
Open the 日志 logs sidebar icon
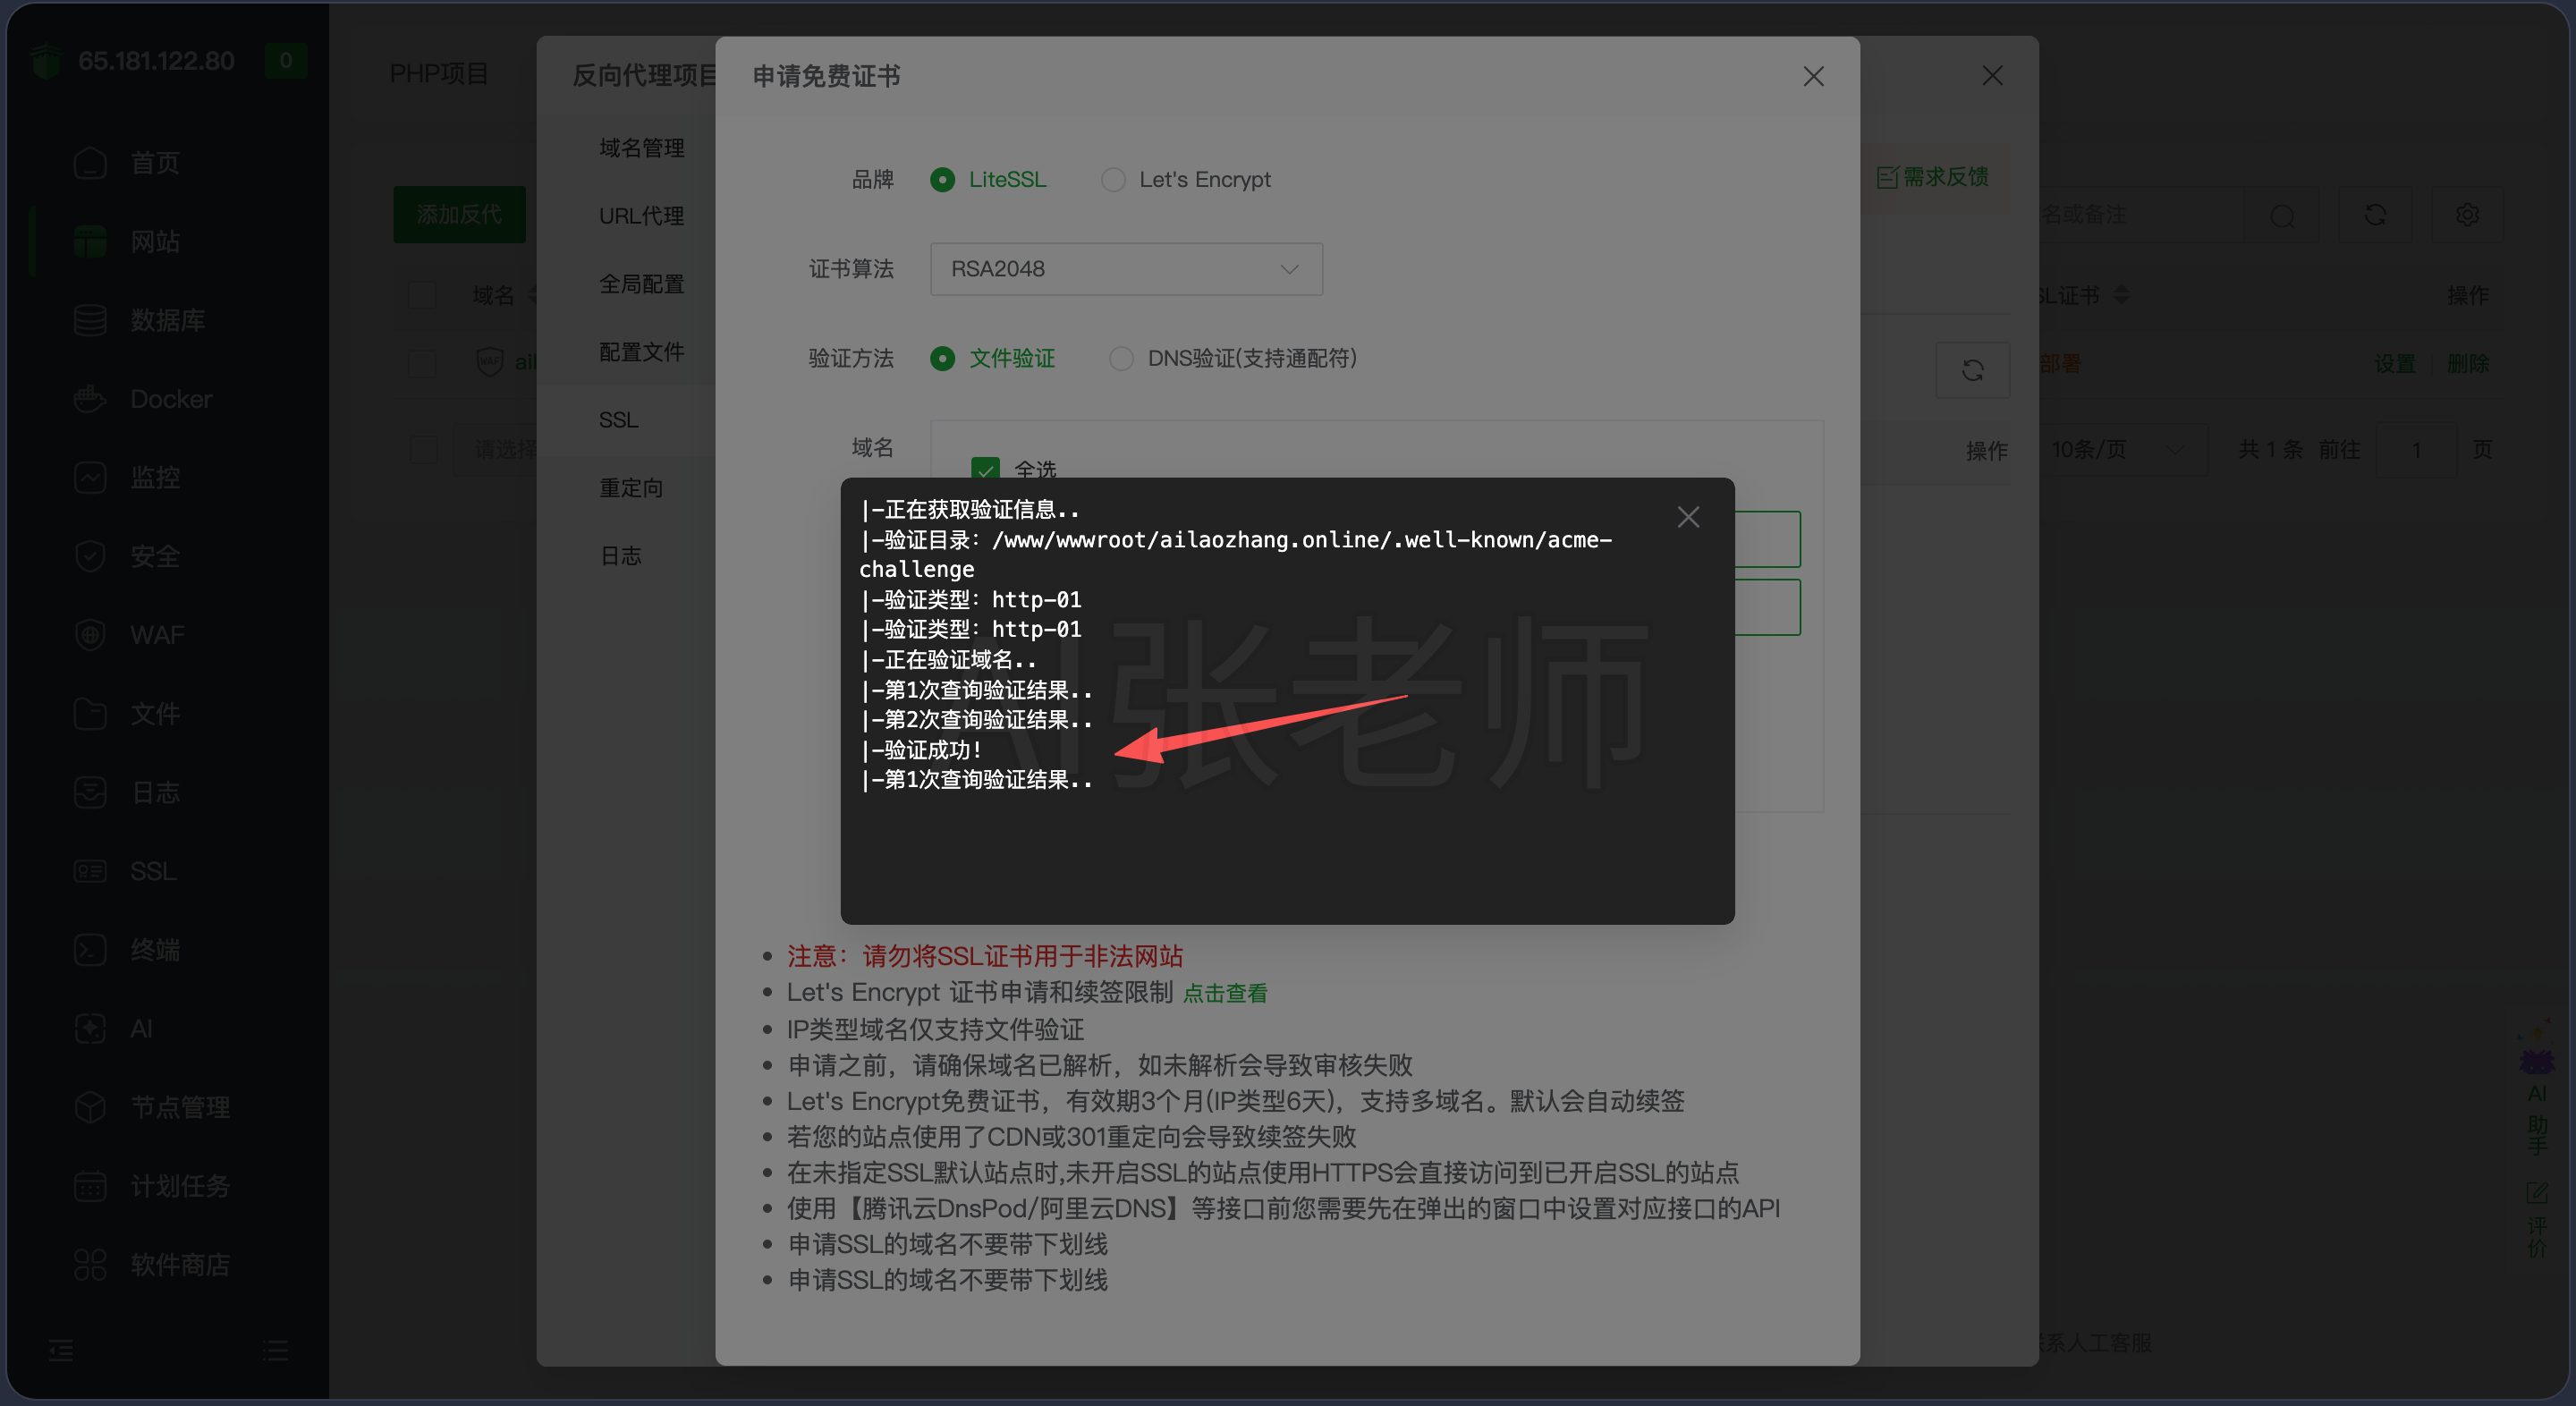90,792
